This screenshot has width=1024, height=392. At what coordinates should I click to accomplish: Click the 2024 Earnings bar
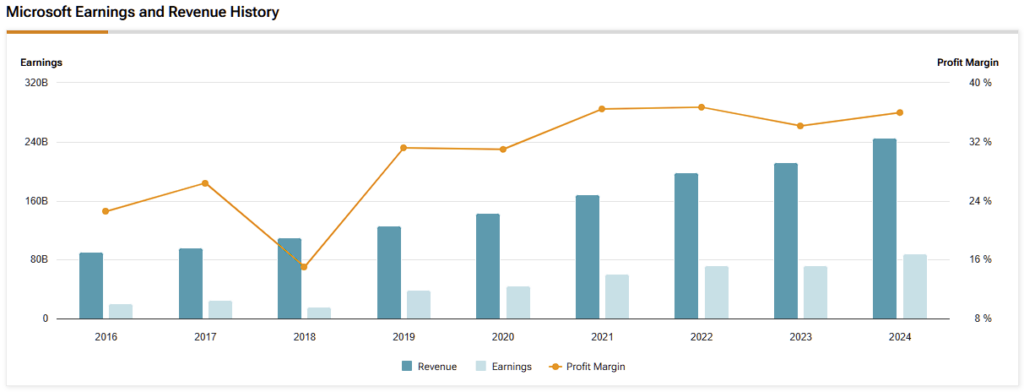(x=915, y=286)
